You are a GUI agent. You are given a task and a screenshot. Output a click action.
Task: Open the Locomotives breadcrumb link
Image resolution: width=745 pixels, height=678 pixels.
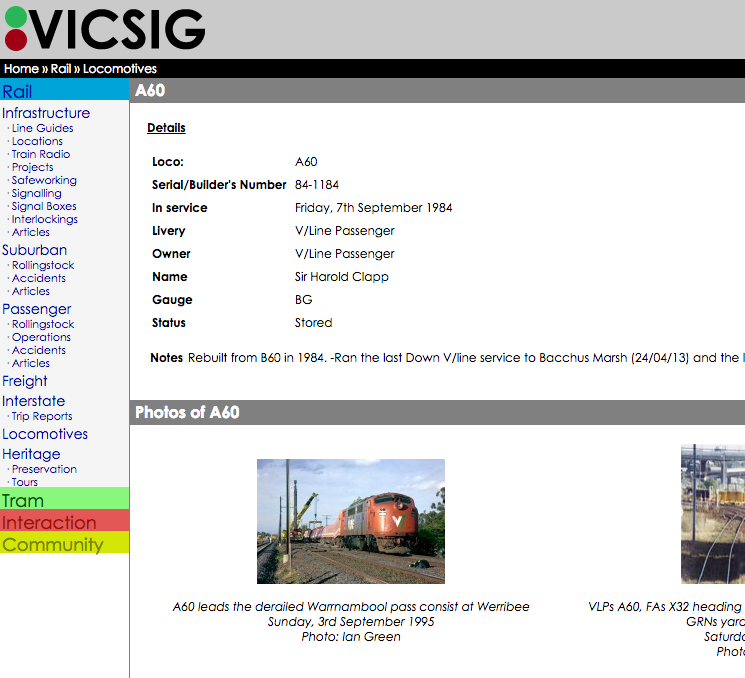(120, 69)
